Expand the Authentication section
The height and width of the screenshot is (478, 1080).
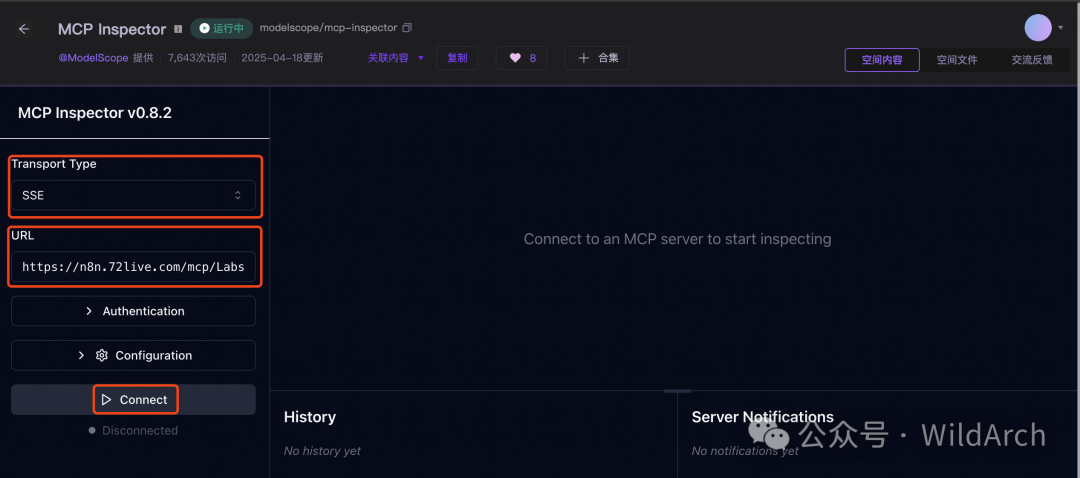pyautogui.click(x=133, y=311)
